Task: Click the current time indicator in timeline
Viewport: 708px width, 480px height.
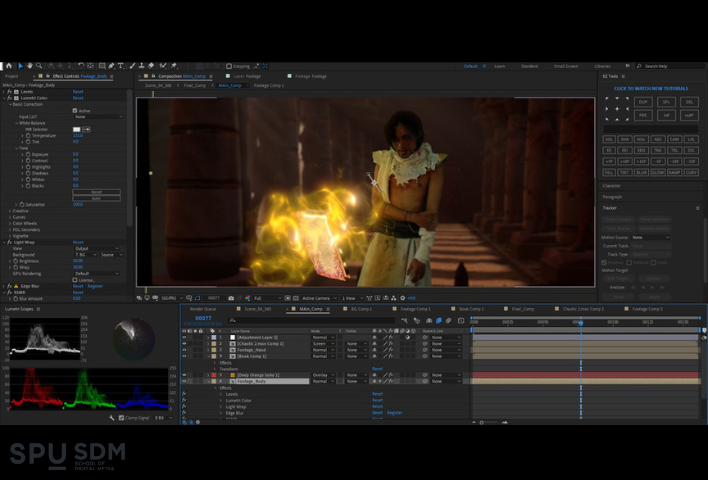Action: (x=581, y=323)
